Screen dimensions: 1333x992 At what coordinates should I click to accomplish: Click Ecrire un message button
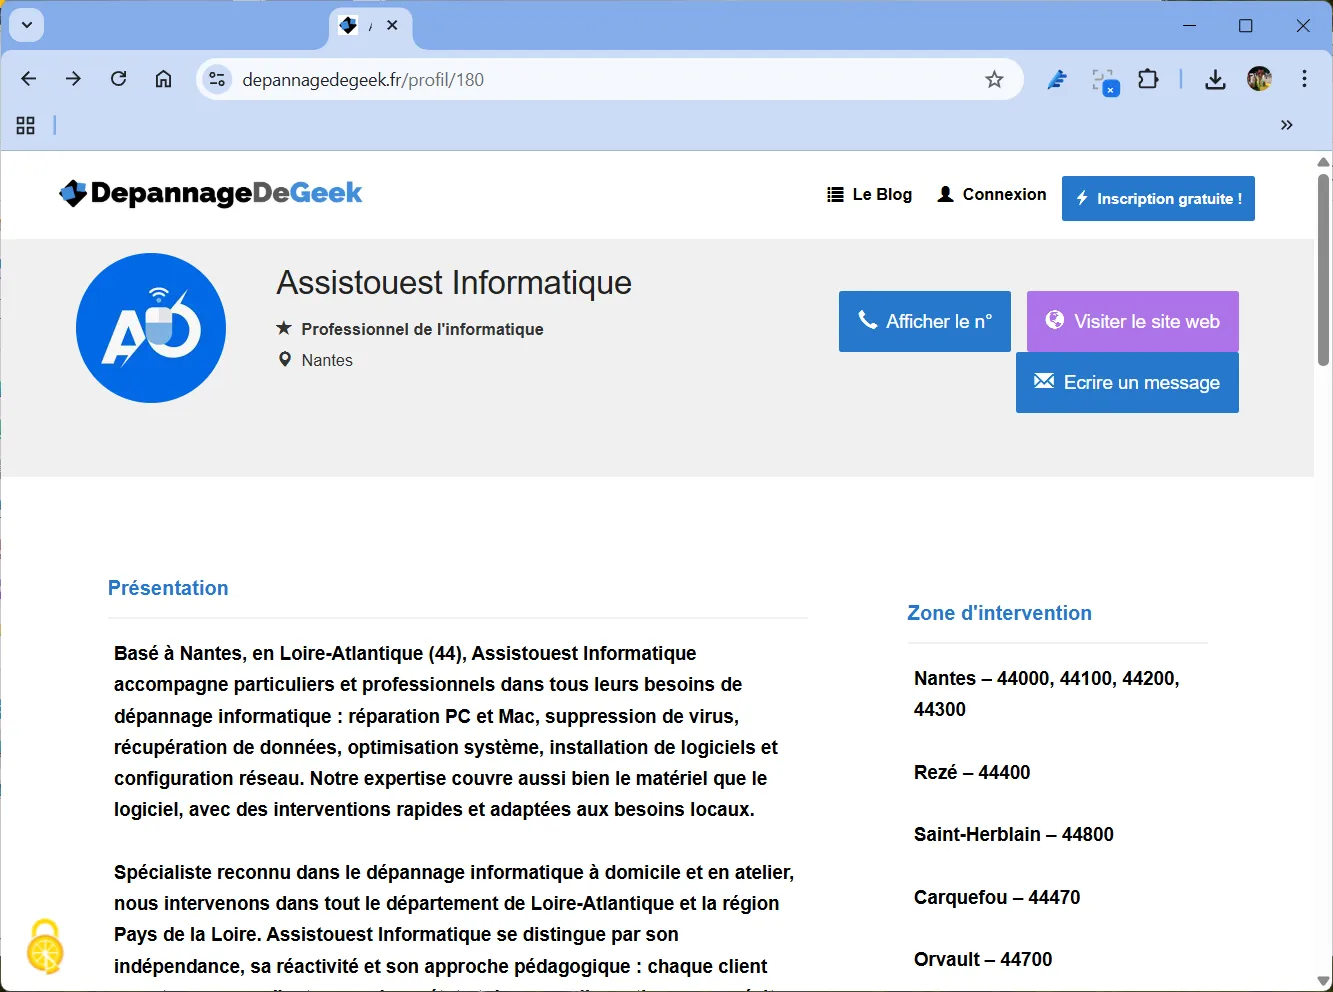pos(1127,383)
